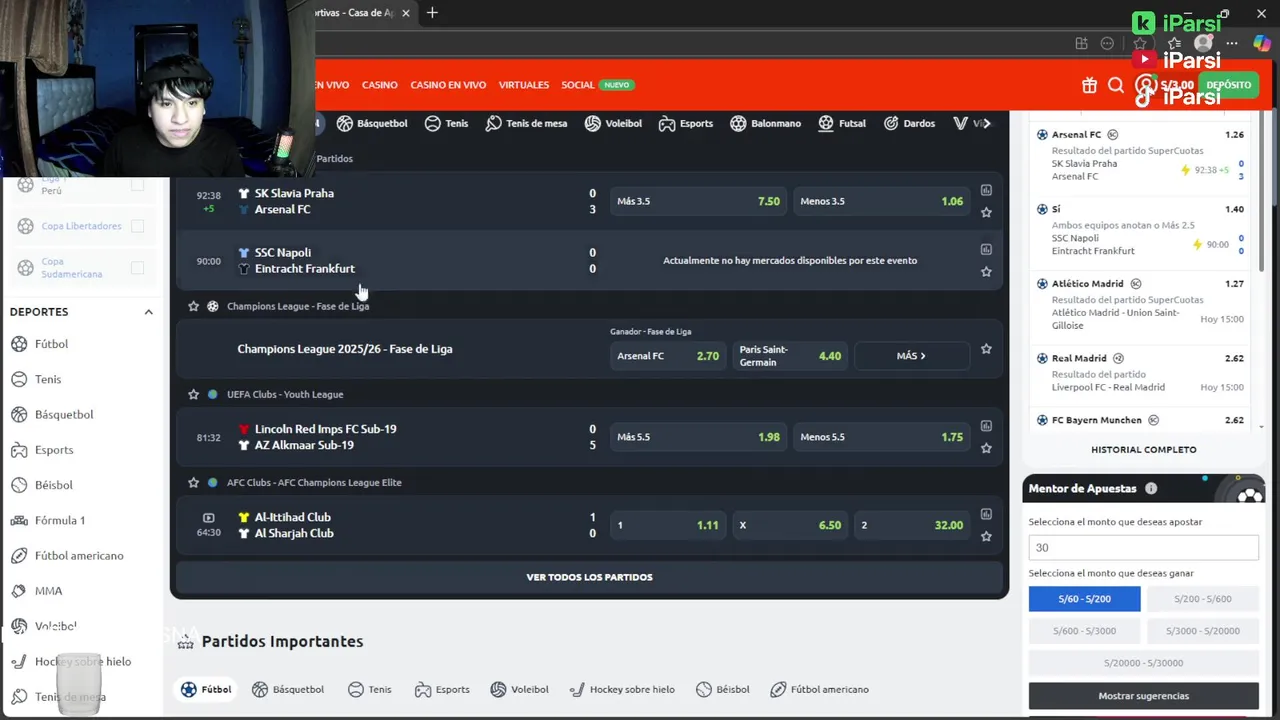This screenshot has width=1280, height=720.
Task: Bet Más 5.5 at 1.98
Action: click(698, 437)
